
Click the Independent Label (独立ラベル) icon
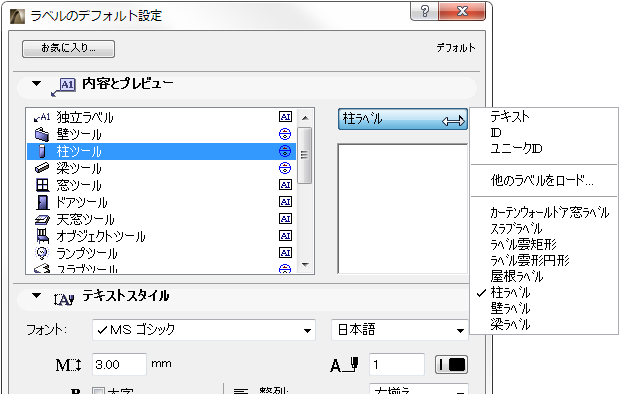[x=42, y=117]
